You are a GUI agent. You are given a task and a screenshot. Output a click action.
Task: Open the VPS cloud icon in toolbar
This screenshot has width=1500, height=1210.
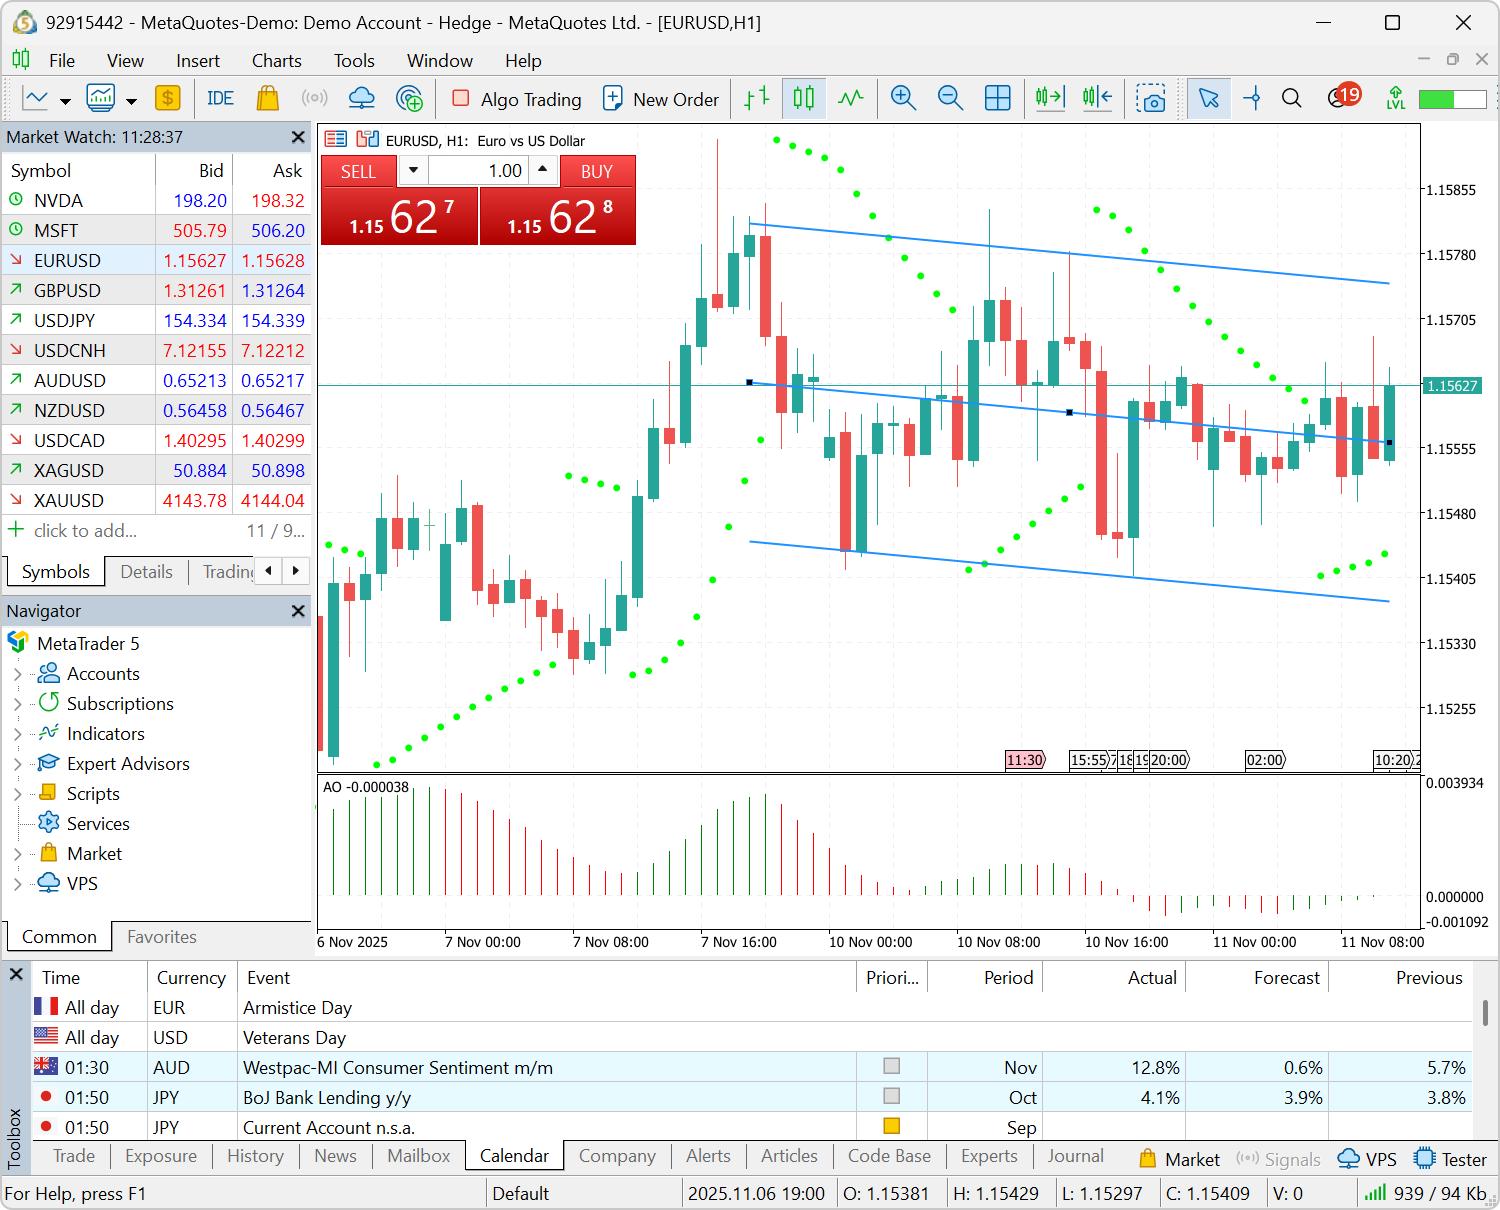[361, 98]
